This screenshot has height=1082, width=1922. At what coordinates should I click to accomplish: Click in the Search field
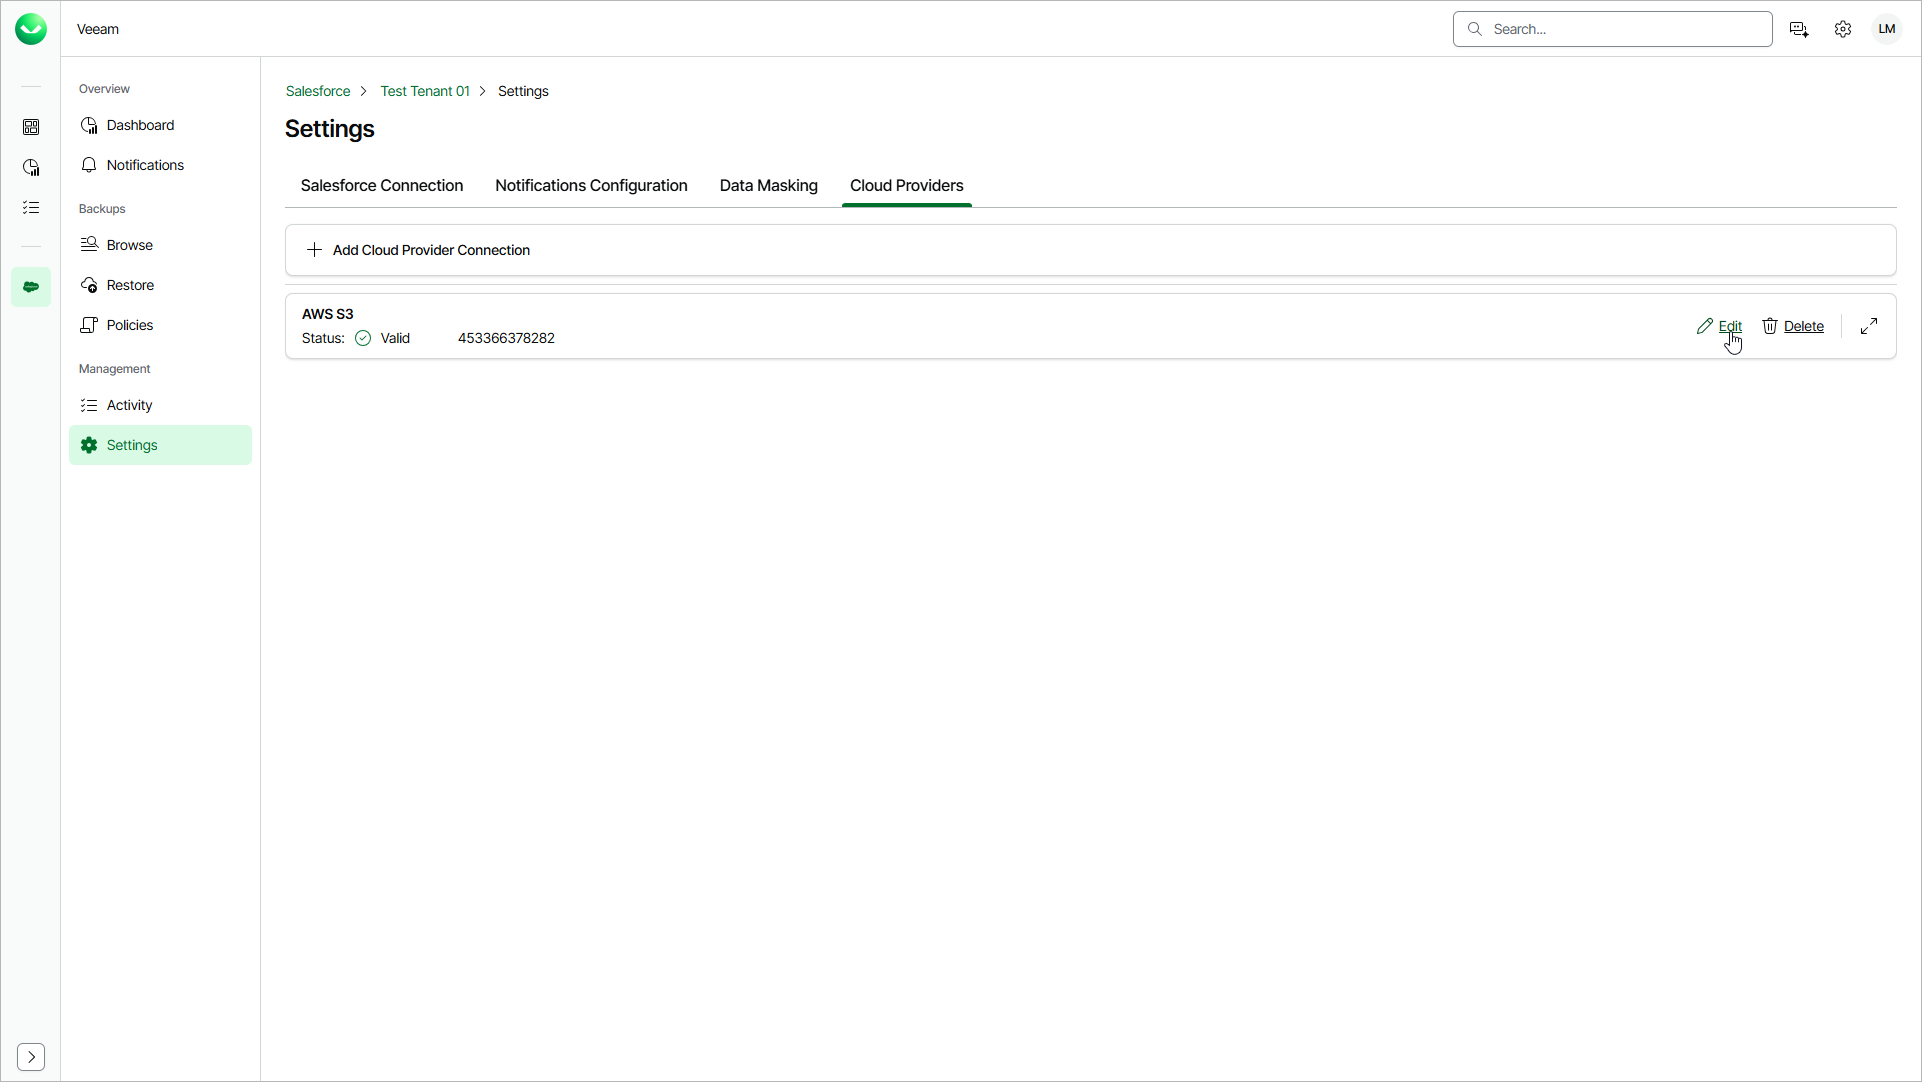[x=1613, y=29]
